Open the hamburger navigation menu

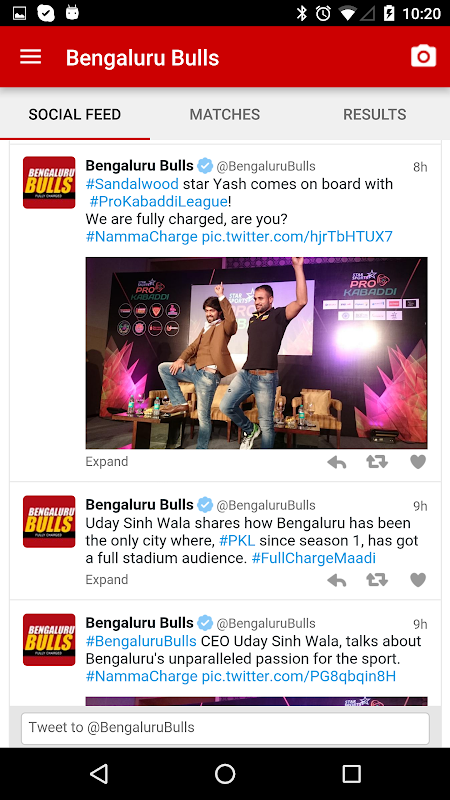(x=31, y=57)
